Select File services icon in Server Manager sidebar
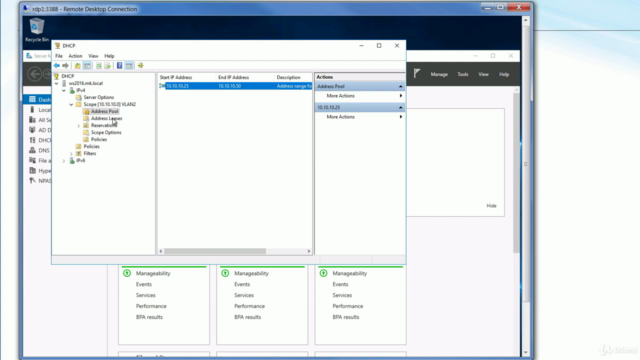640x360 pixels. click(32, 160)
